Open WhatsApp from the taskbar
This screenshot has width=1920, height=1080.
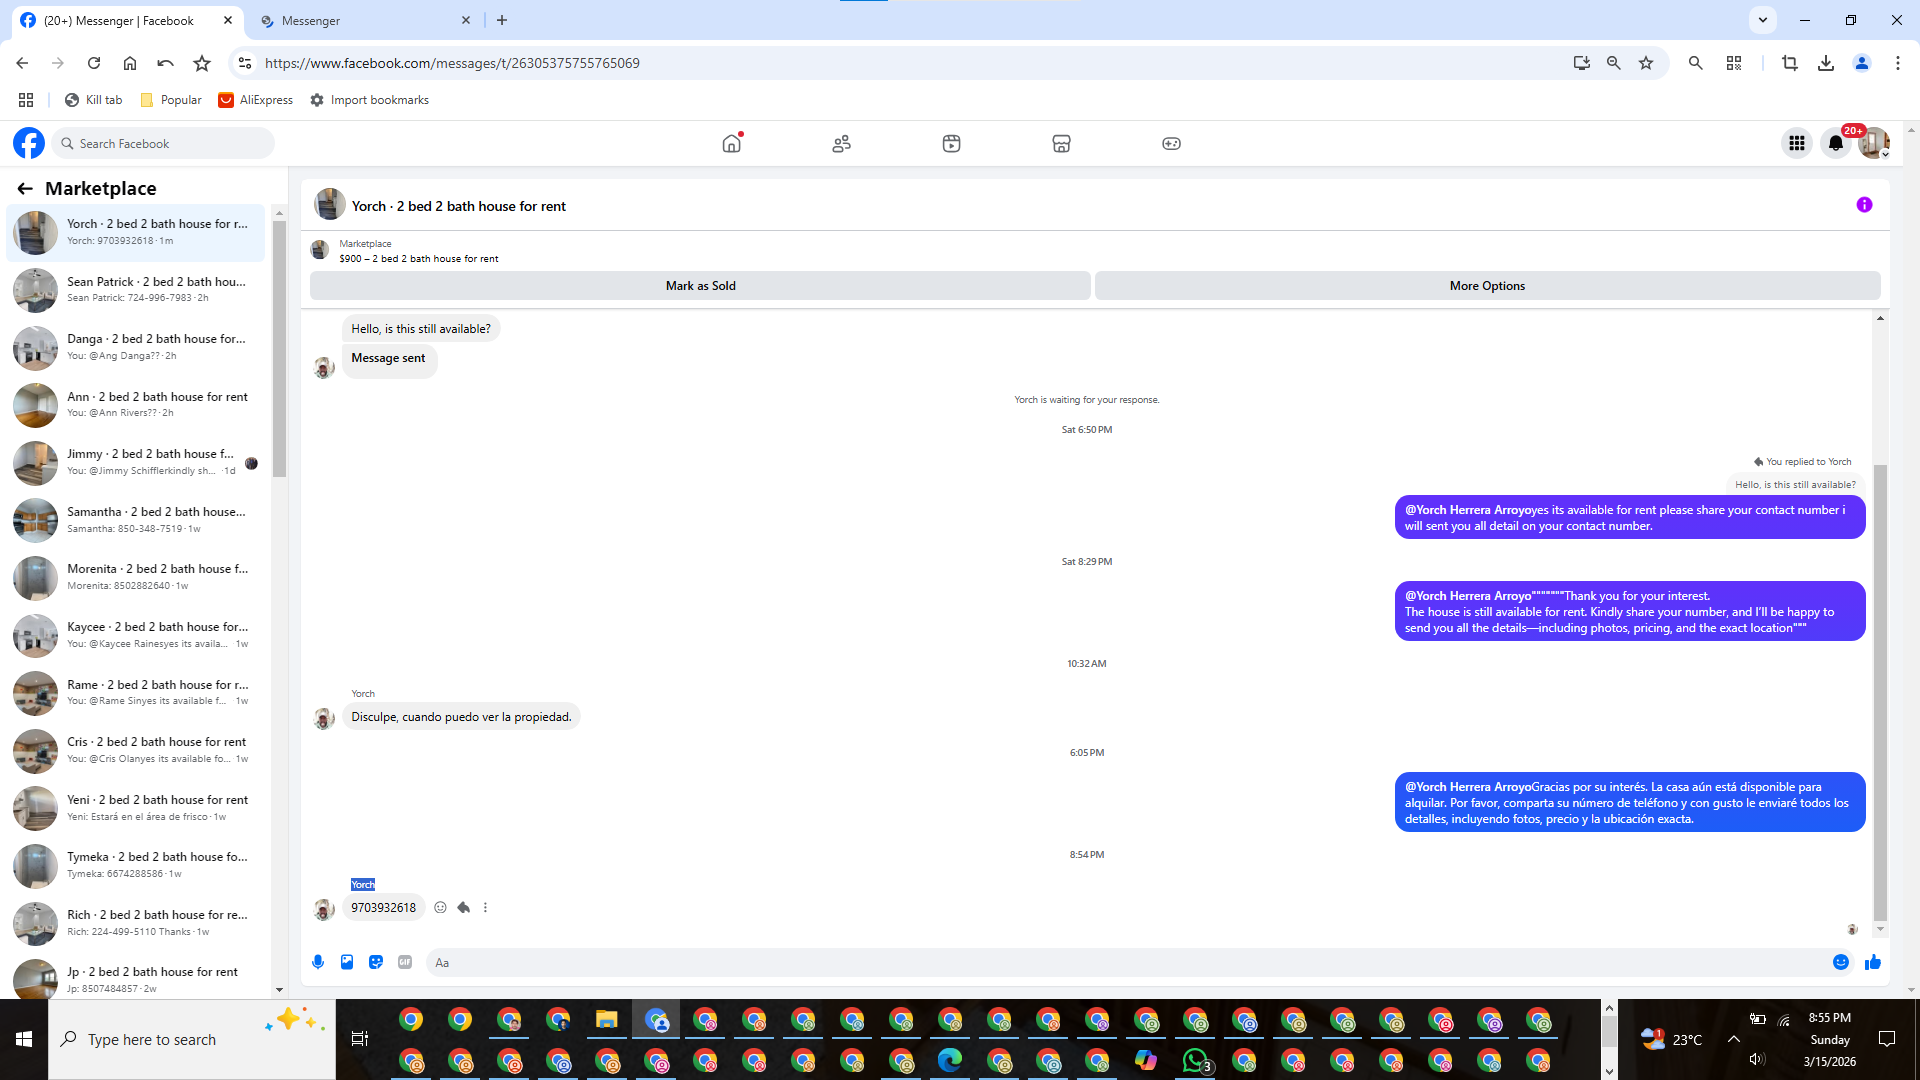tap(1195, 1060)
